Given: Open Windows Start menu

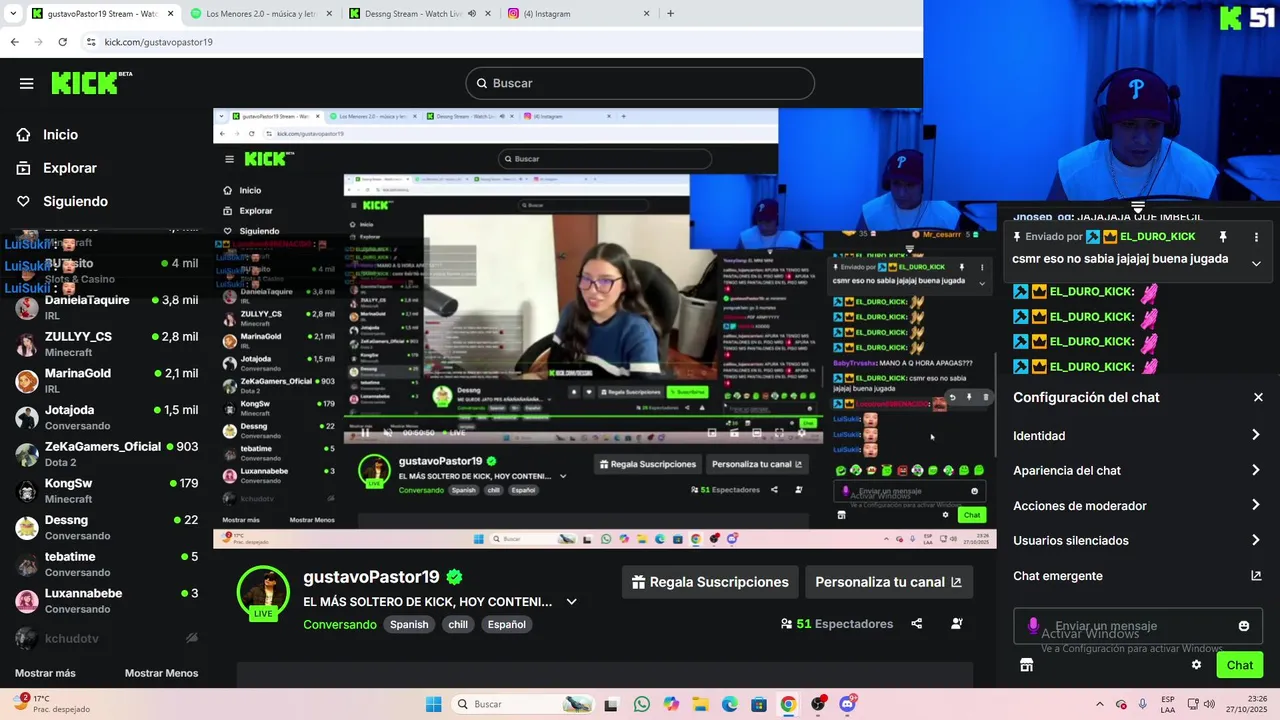Looking at the screenshot, I should pos(433,704).
